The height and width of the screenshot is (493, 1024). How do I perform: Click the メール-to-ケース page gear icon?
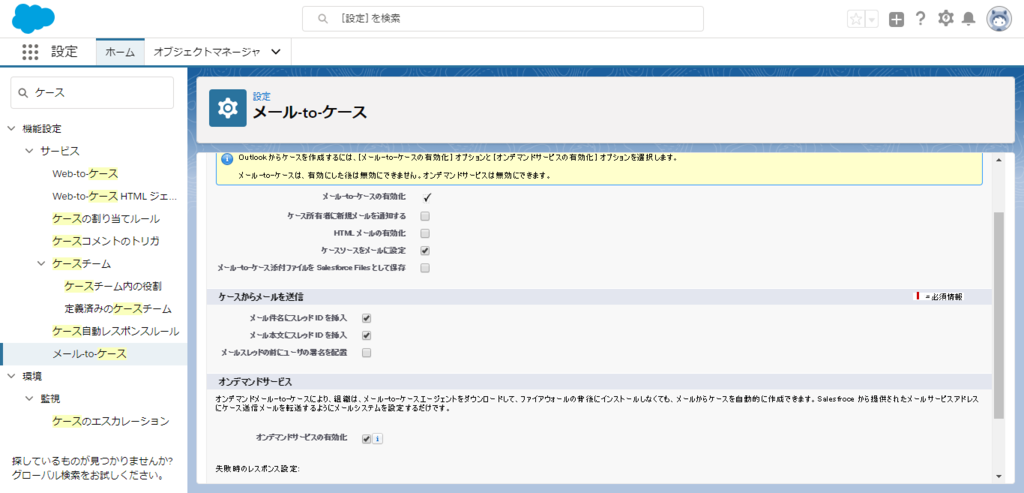227,108
